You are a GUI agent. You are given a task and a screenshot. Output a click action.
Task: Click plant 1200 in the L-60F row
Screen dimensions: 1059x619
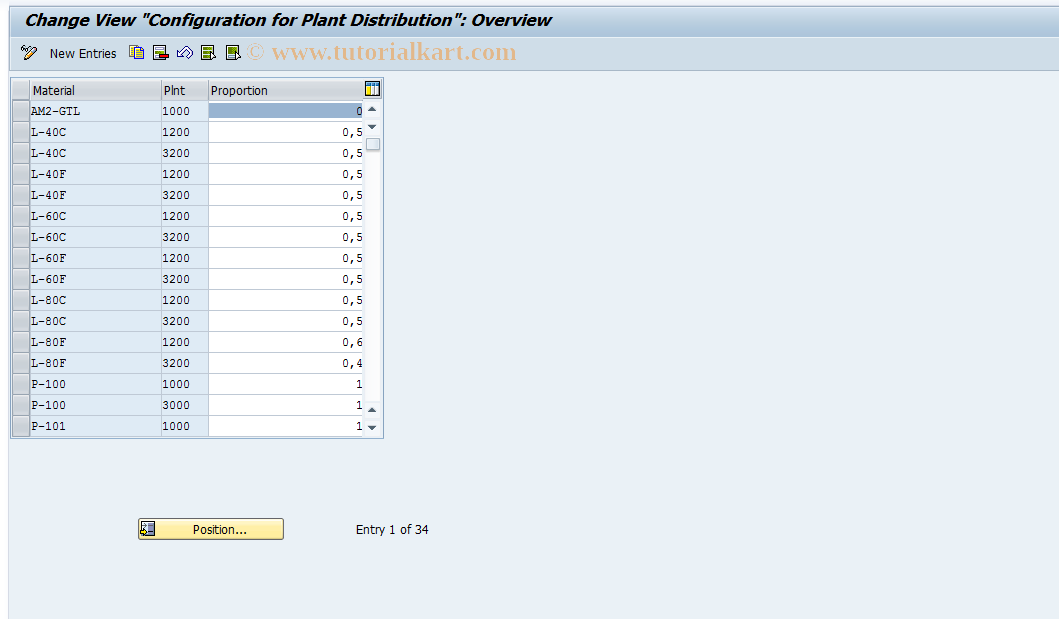point(184,258)
